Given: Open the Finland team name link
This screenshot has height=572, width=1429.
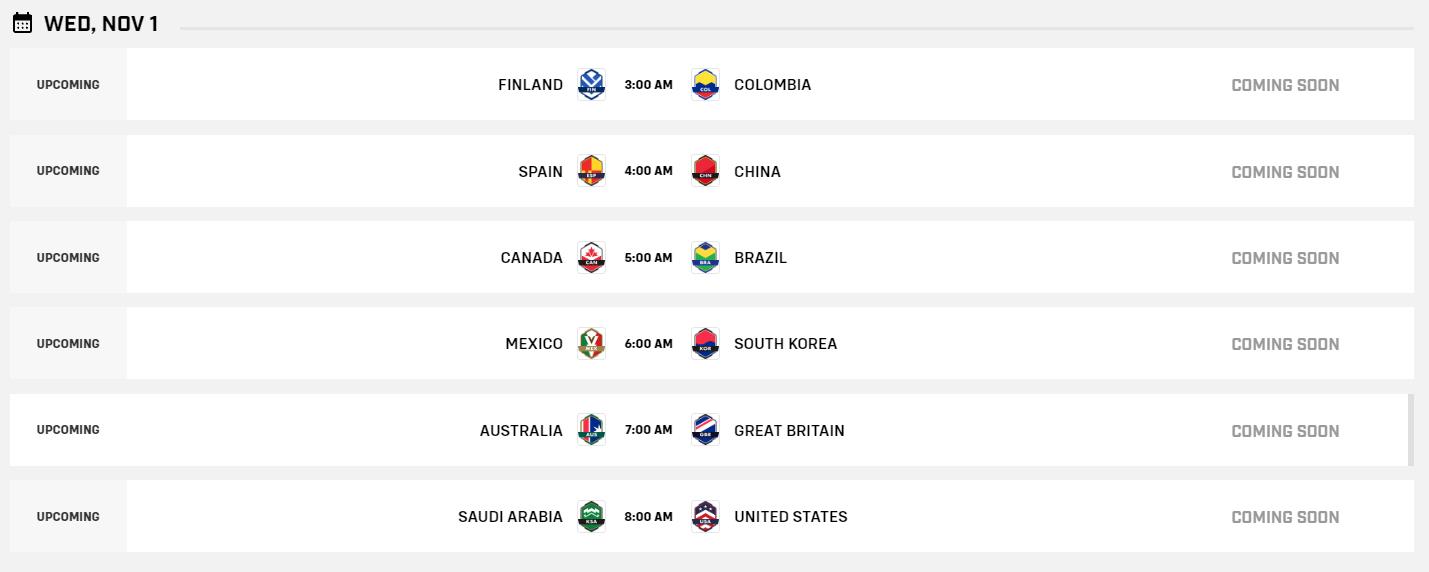Looking at the screenshot, I should pos(530,85).
